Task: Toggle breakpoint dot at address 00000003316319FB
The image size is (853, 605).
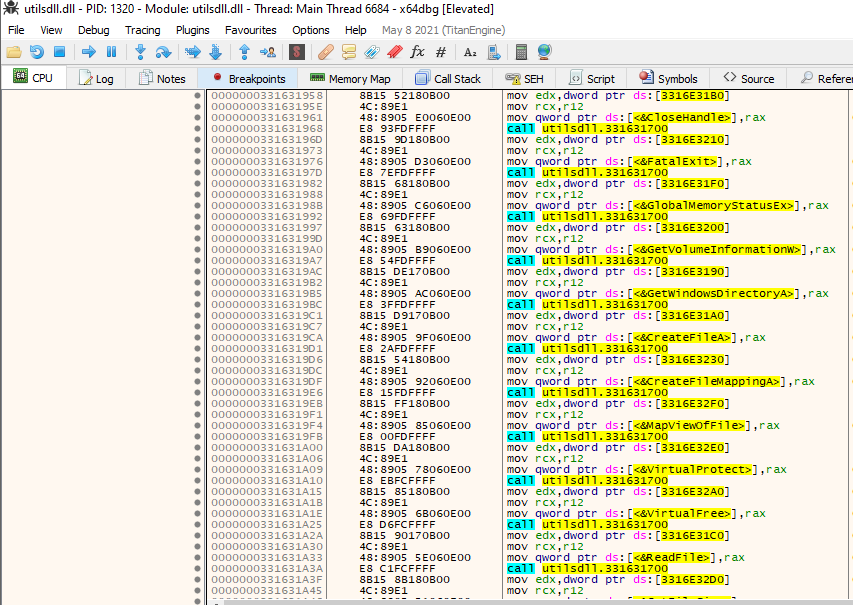Action: point(197,437)
